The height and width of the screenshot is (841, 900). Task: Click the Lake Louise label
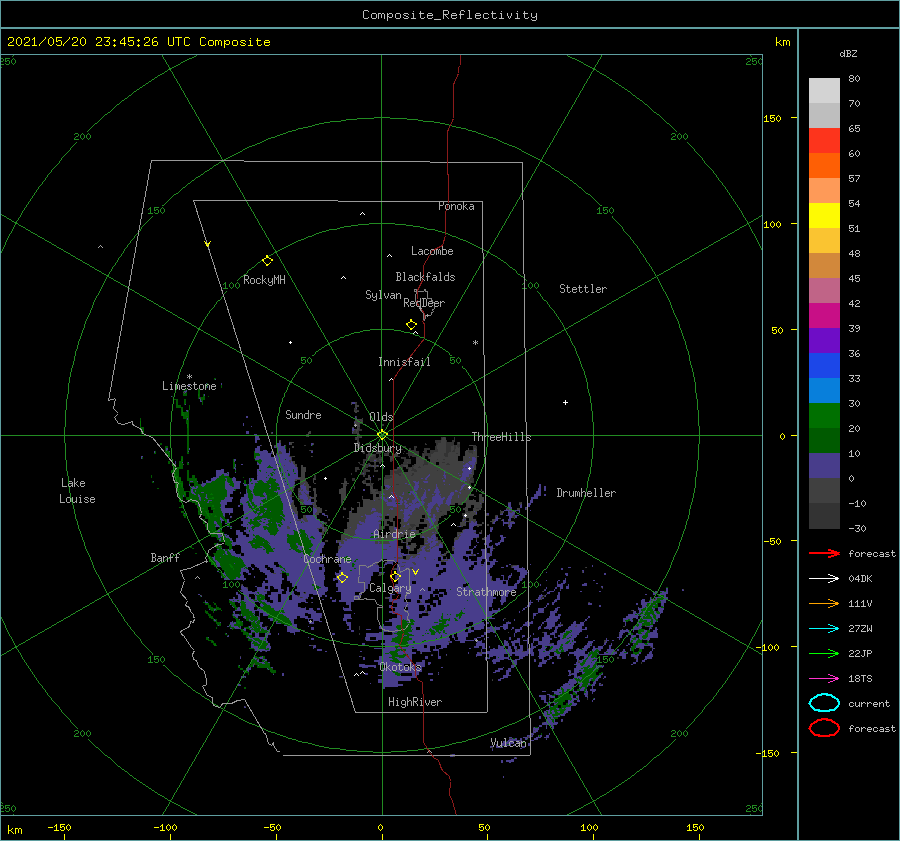tap(77, 491)
